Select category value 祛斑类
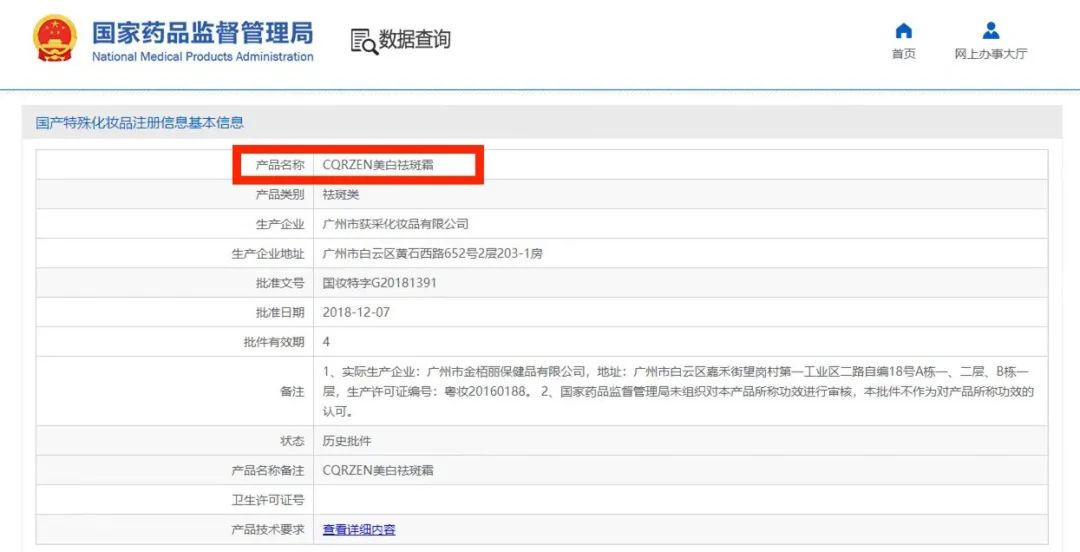1080x552 pixels. pos(341,194)
